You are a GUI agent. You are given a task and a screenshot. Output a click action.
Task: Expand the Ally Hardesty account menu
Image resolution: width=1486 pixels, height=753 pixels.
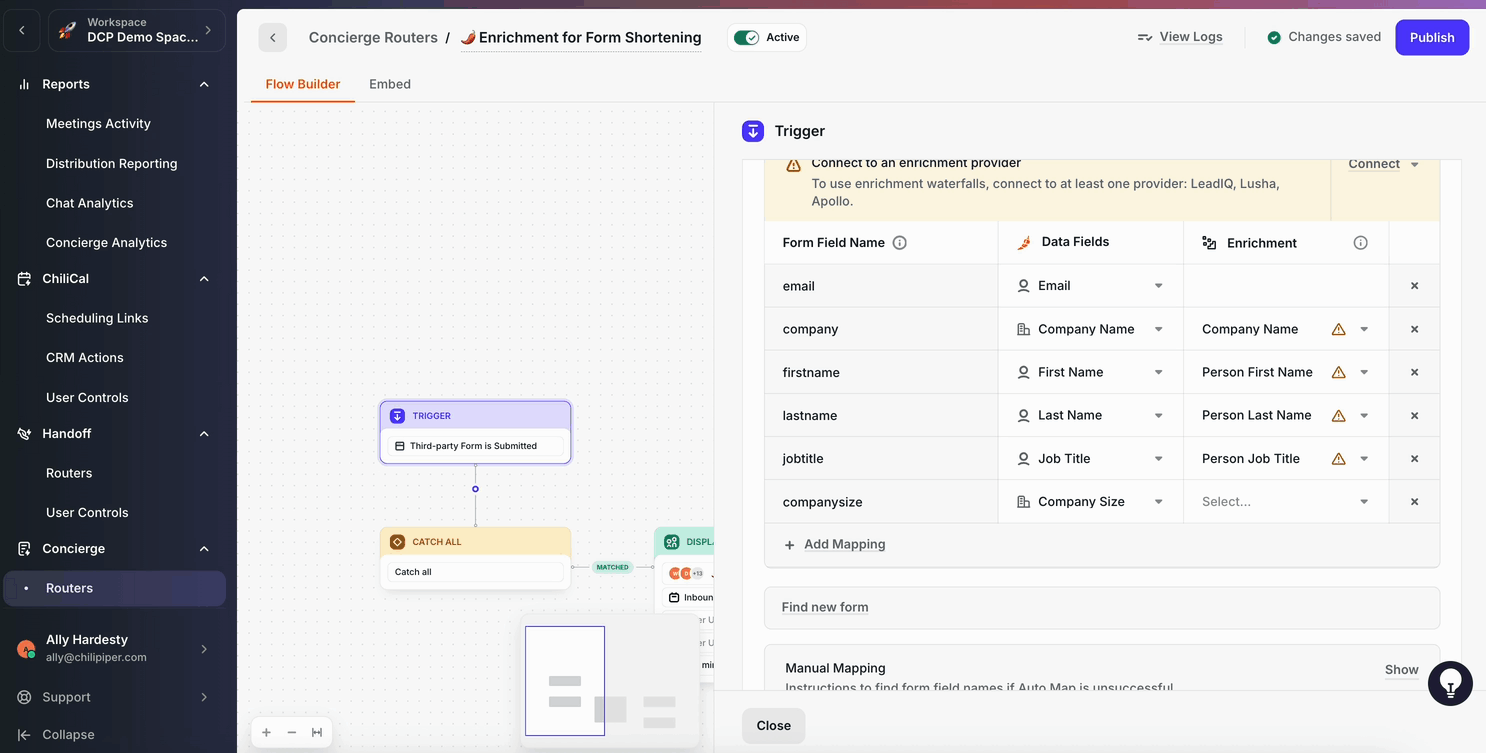(x=204, y=649)
